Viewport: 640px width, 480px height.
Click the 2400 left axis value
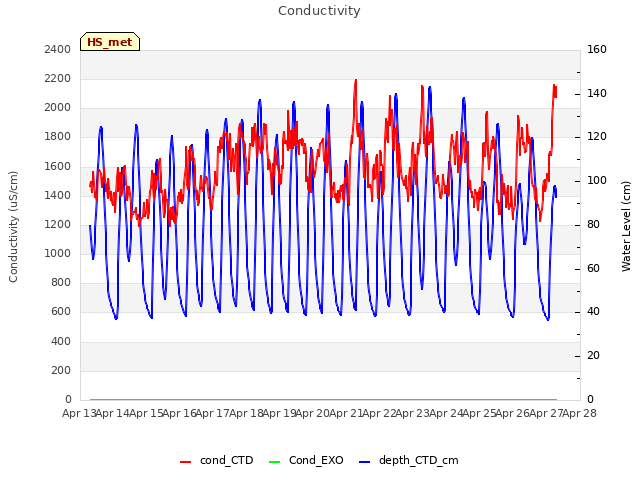(x=58, y=49)
